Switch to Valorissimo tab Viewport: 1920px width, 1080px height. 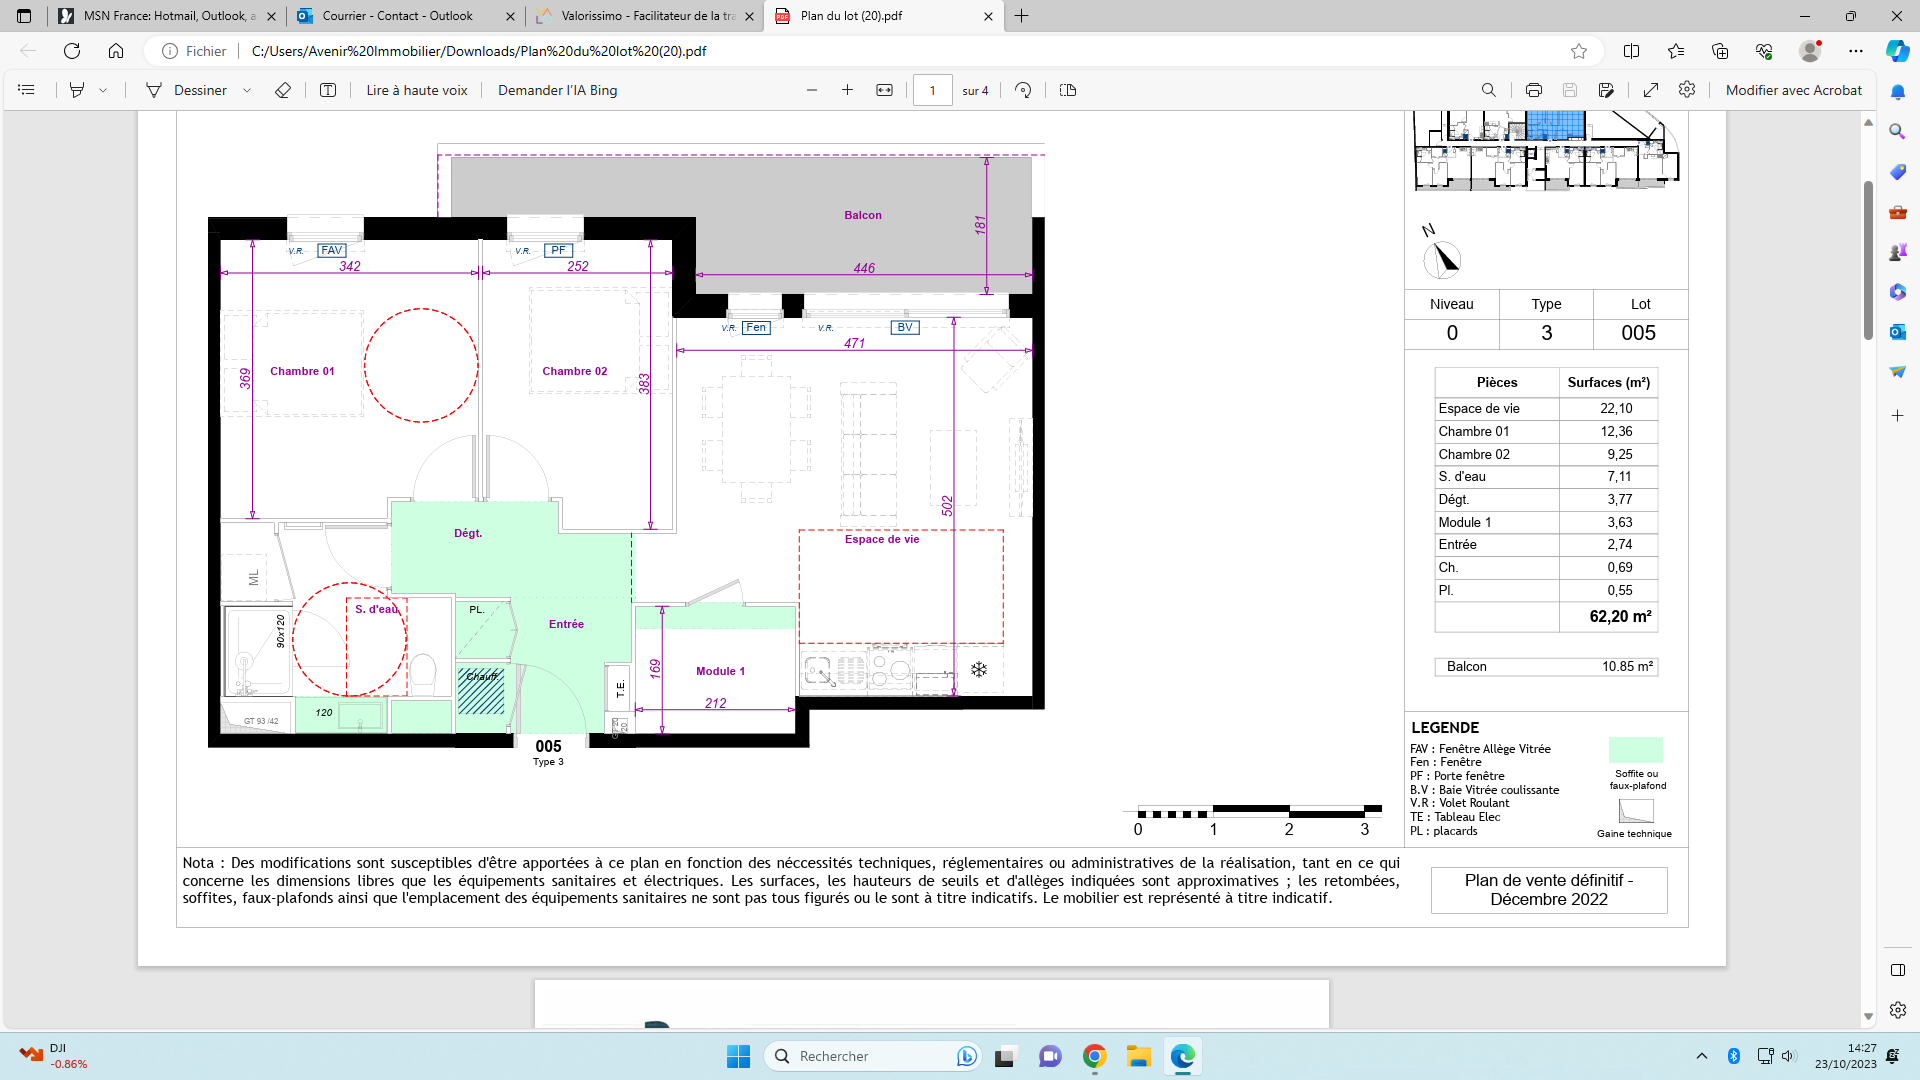pyautogui.click(x=644, y=16)
